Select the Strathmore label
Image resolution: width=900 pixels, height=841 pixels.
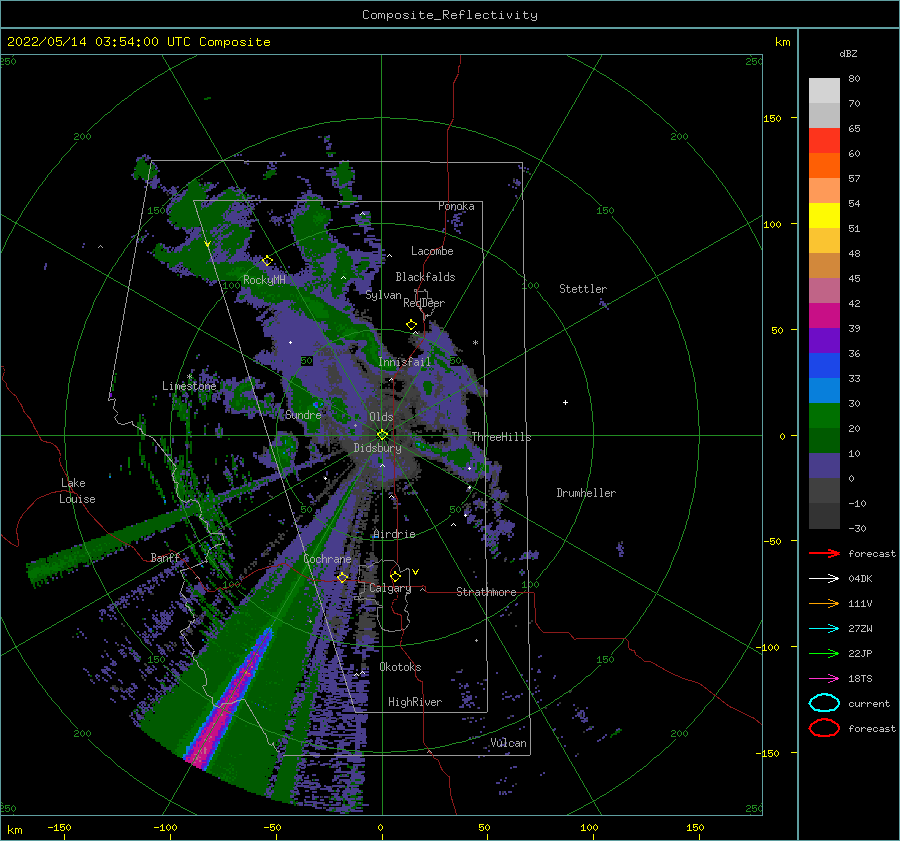click(486, 592)
